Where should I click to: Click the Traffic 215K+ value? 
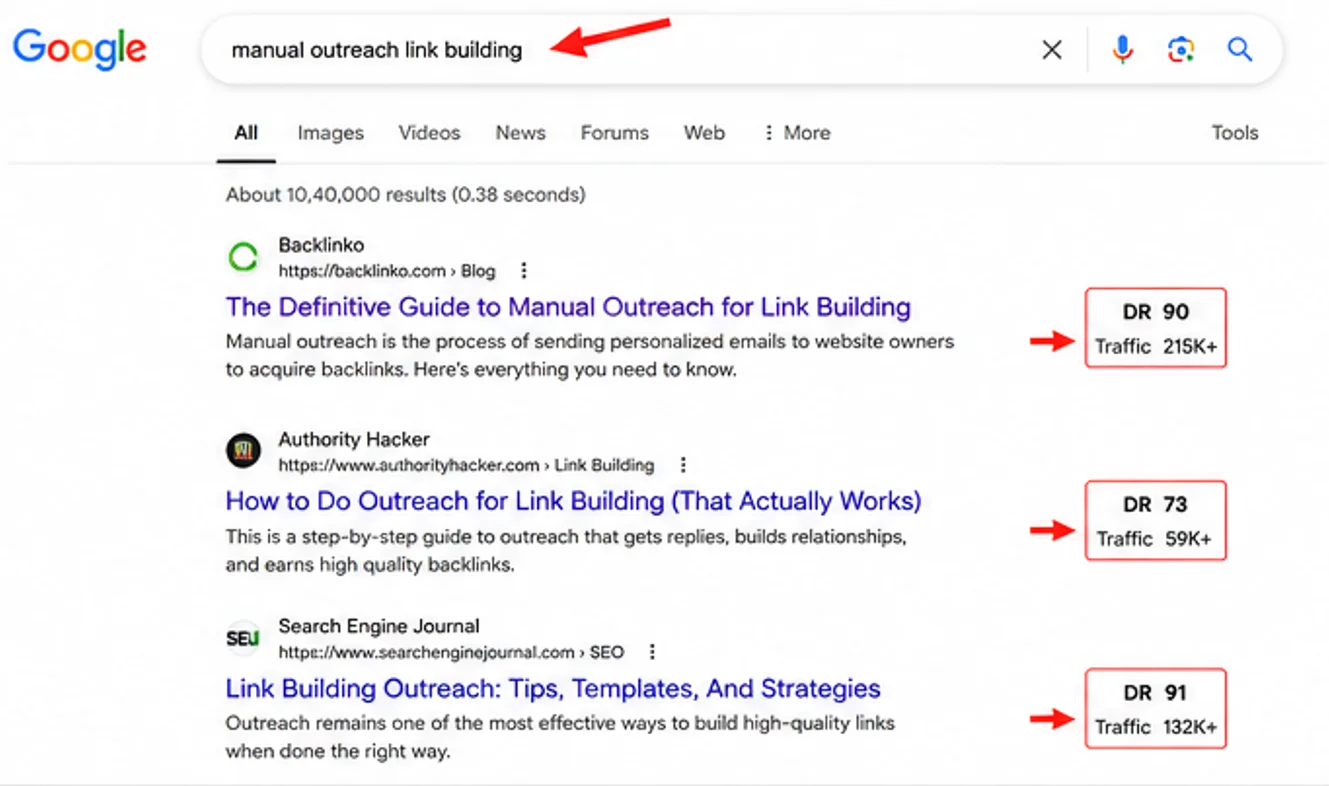(1155, 347)
